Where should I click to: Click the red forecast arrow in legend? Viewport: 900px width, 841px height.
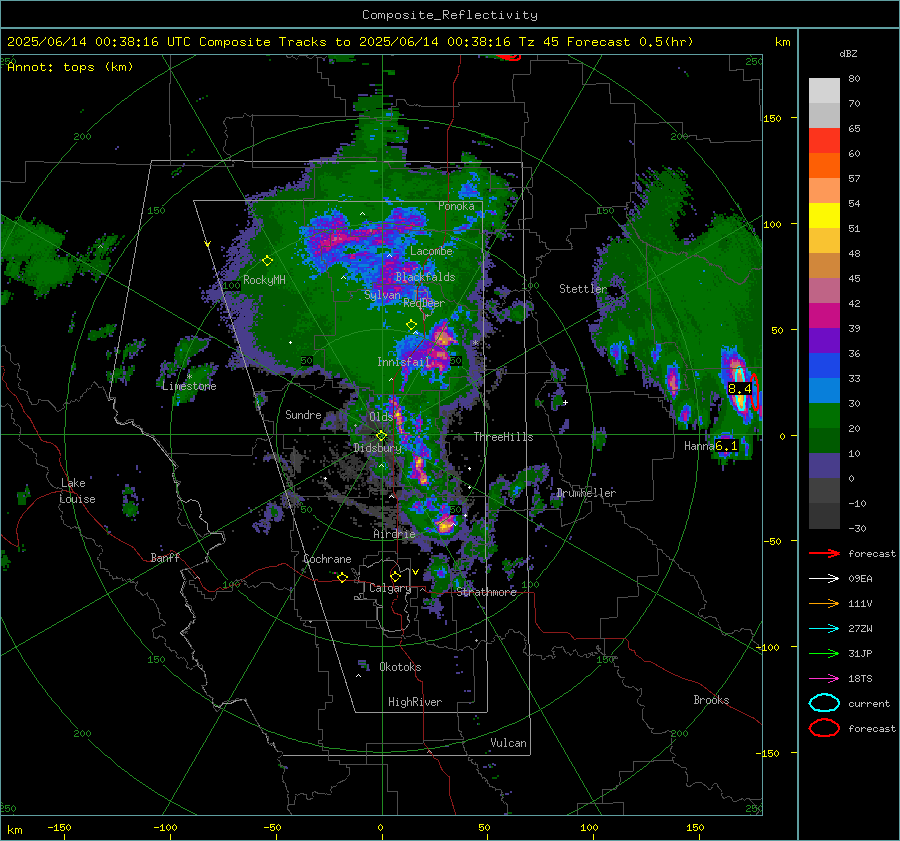[x=824, y=553]
